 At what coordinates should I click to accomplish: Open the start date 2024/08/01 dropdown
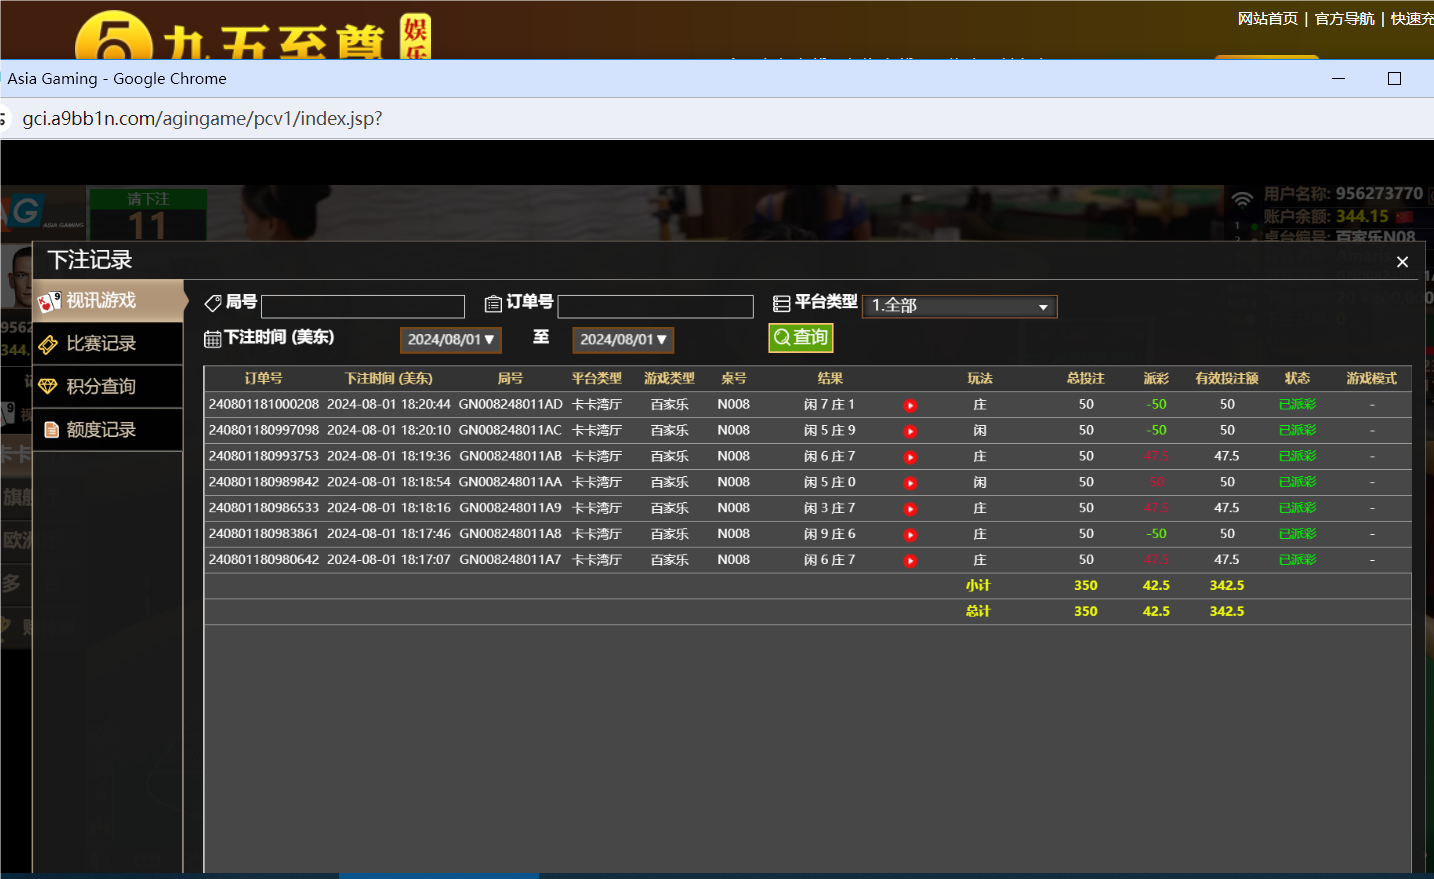(x=450, y=339)
